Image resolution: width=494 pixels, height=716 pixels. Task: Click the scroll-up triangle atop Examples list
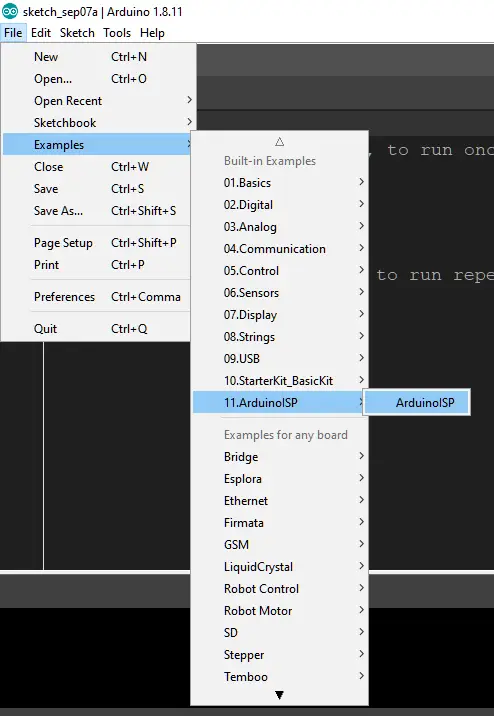[x=279, y=142]
